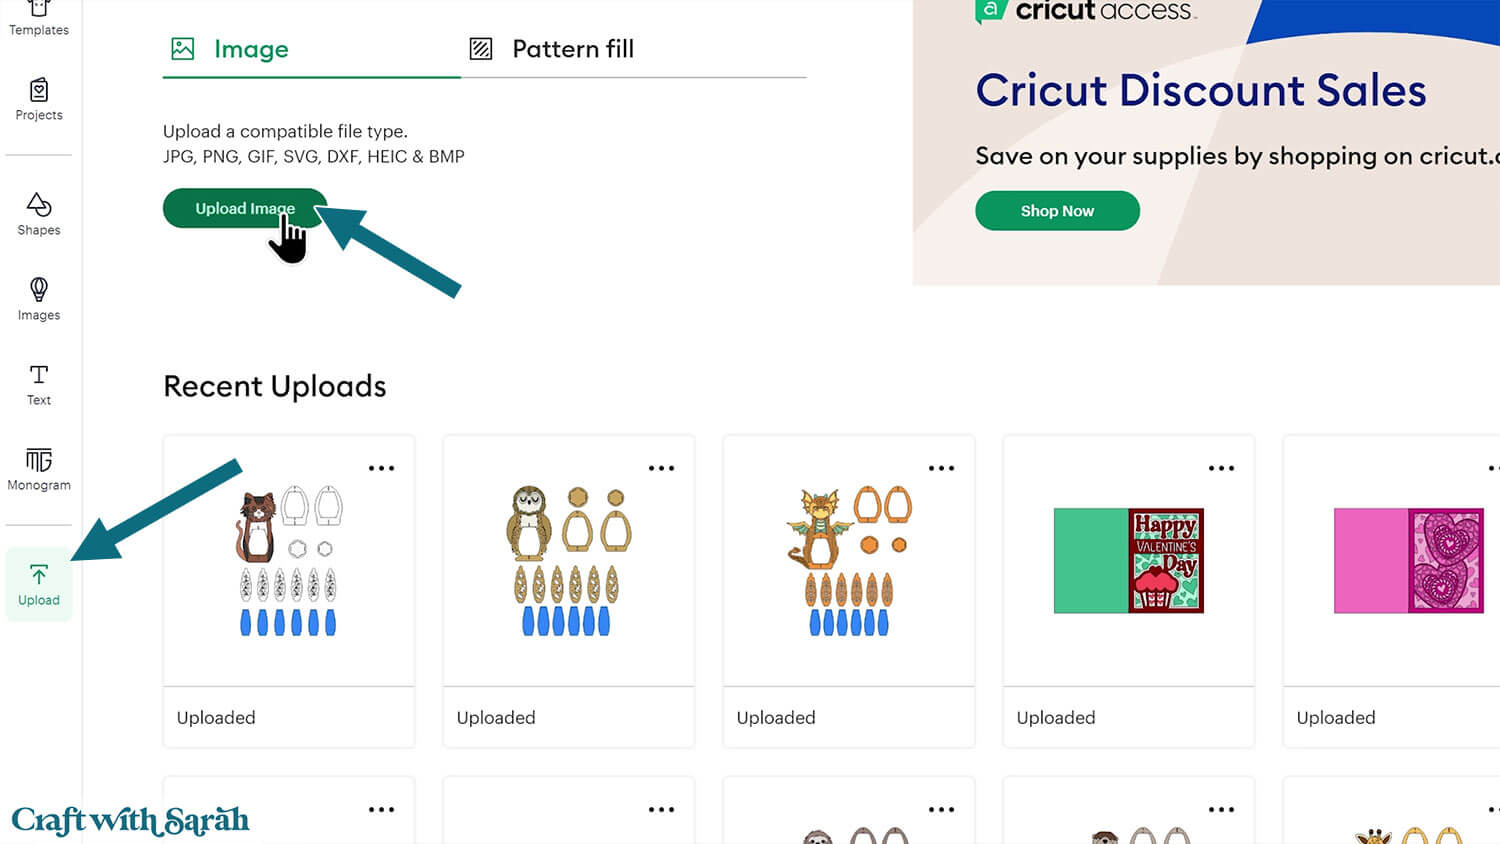
Task: Select the cat craft upload thumbnail
Action: coord(289,561)
